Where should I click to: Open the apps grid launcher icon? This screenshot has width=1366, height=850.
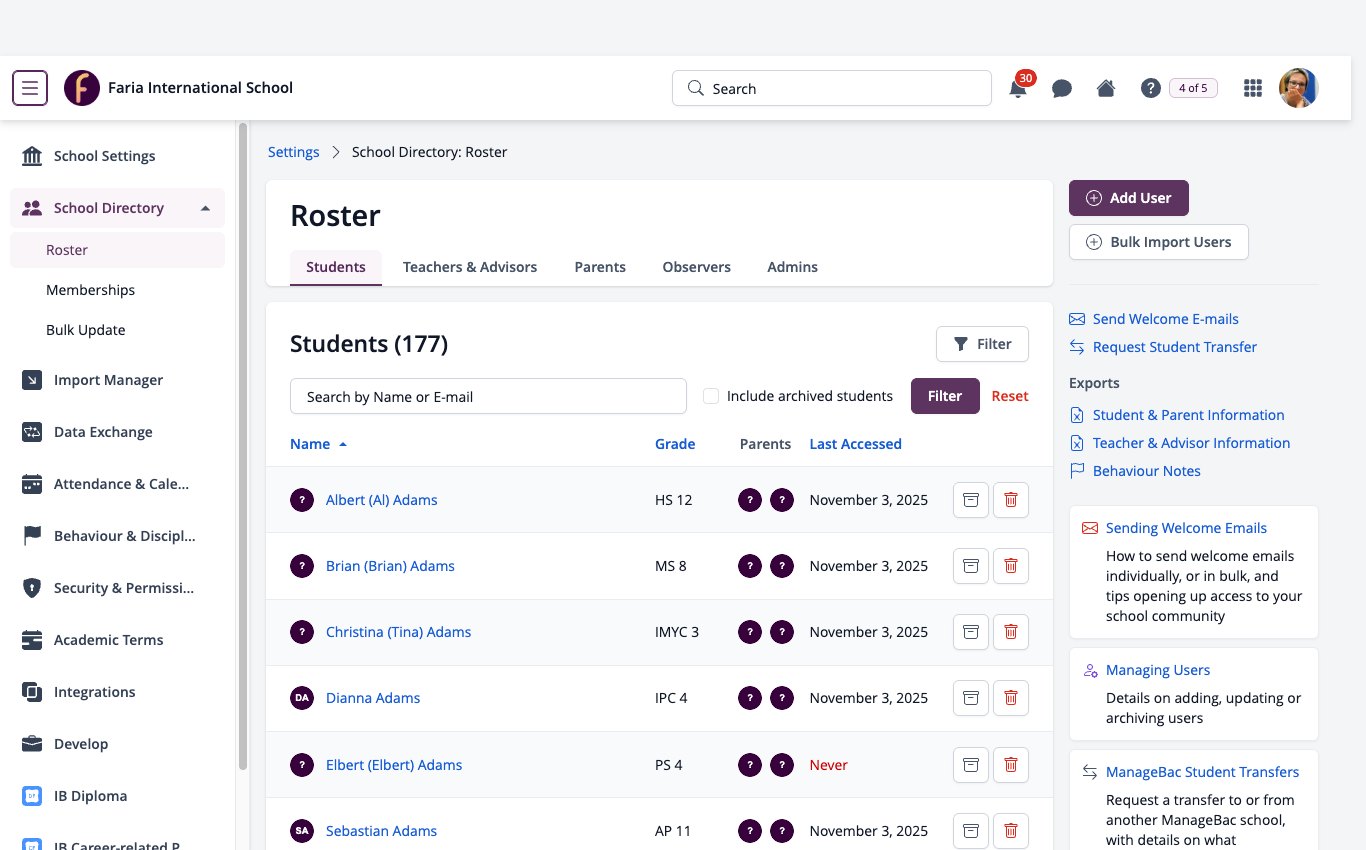1252,89
